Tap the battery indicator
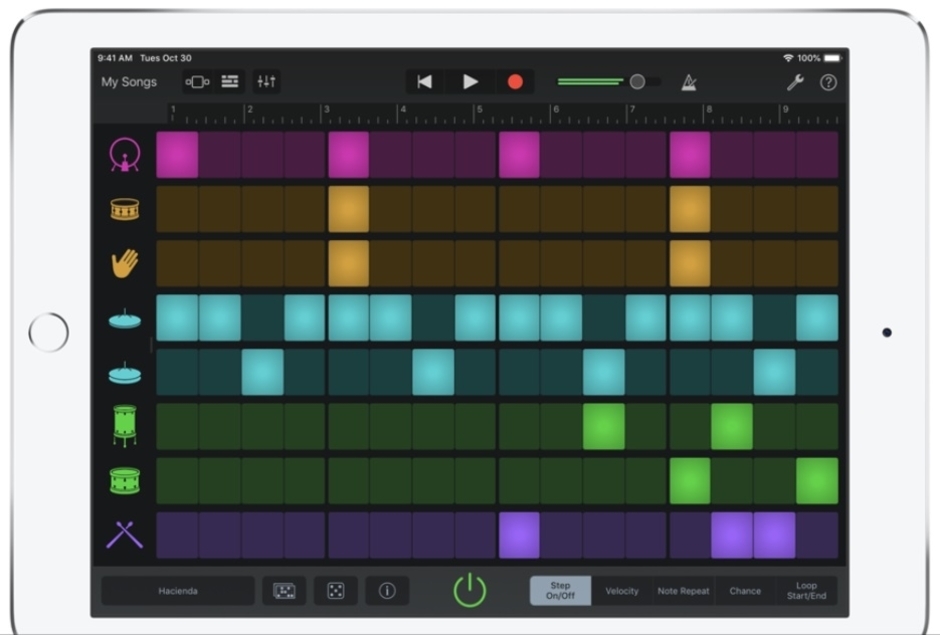940x635 pixels. (x=833, y=58)
